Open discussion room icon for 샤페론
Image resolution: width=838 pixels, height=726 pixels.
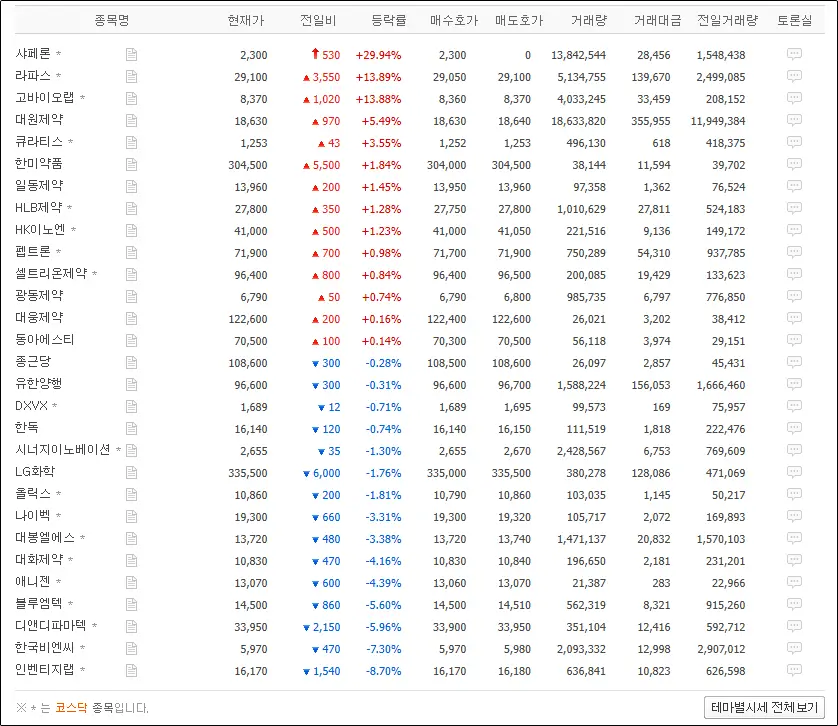(x=794, y=54)
